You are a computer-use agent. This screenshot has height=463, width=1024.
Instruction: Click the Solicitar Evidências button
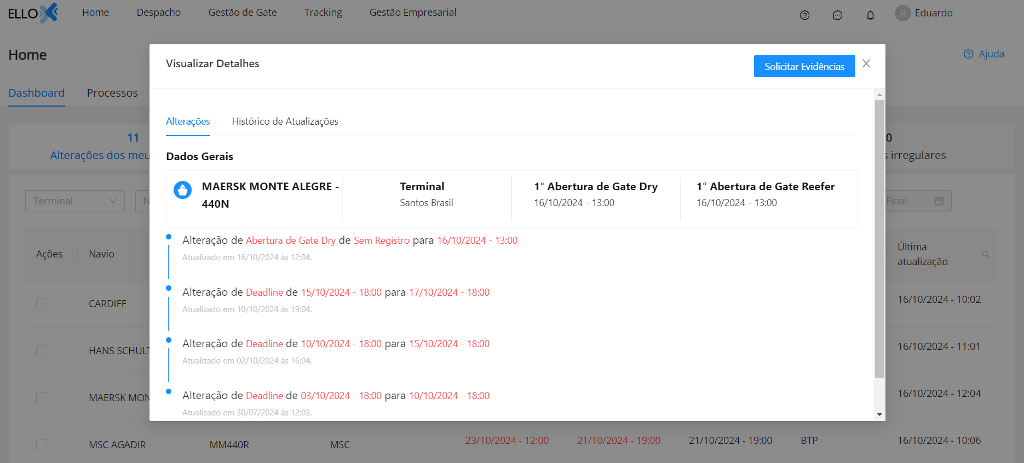pos(804,66)
